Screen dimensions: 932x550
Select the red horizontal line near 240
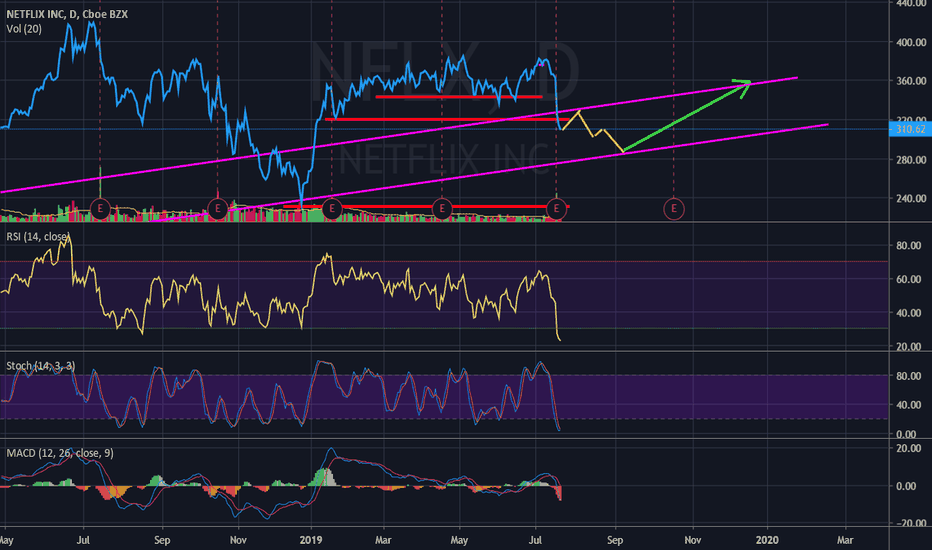pyautogui.click(x=426, y=206)
